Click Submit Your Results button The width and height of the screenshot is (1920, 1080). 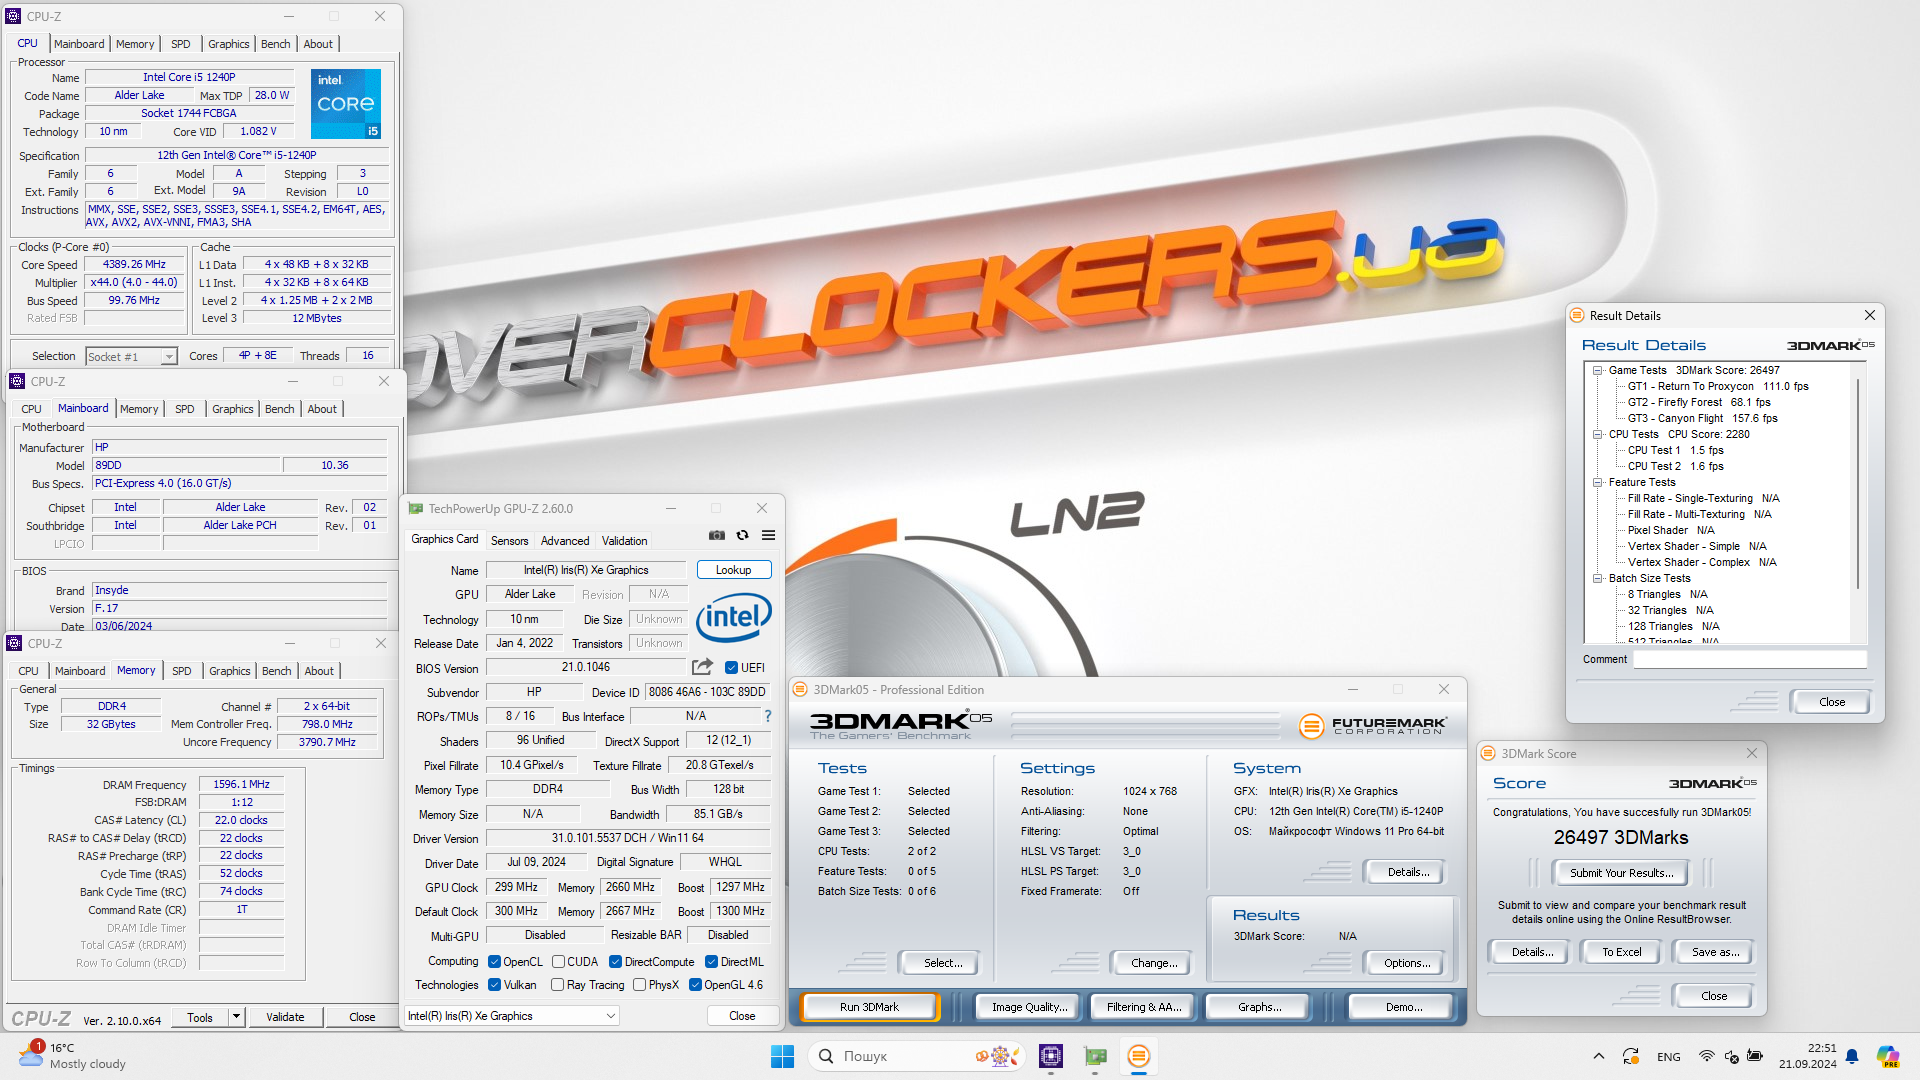pos(1621,873)
